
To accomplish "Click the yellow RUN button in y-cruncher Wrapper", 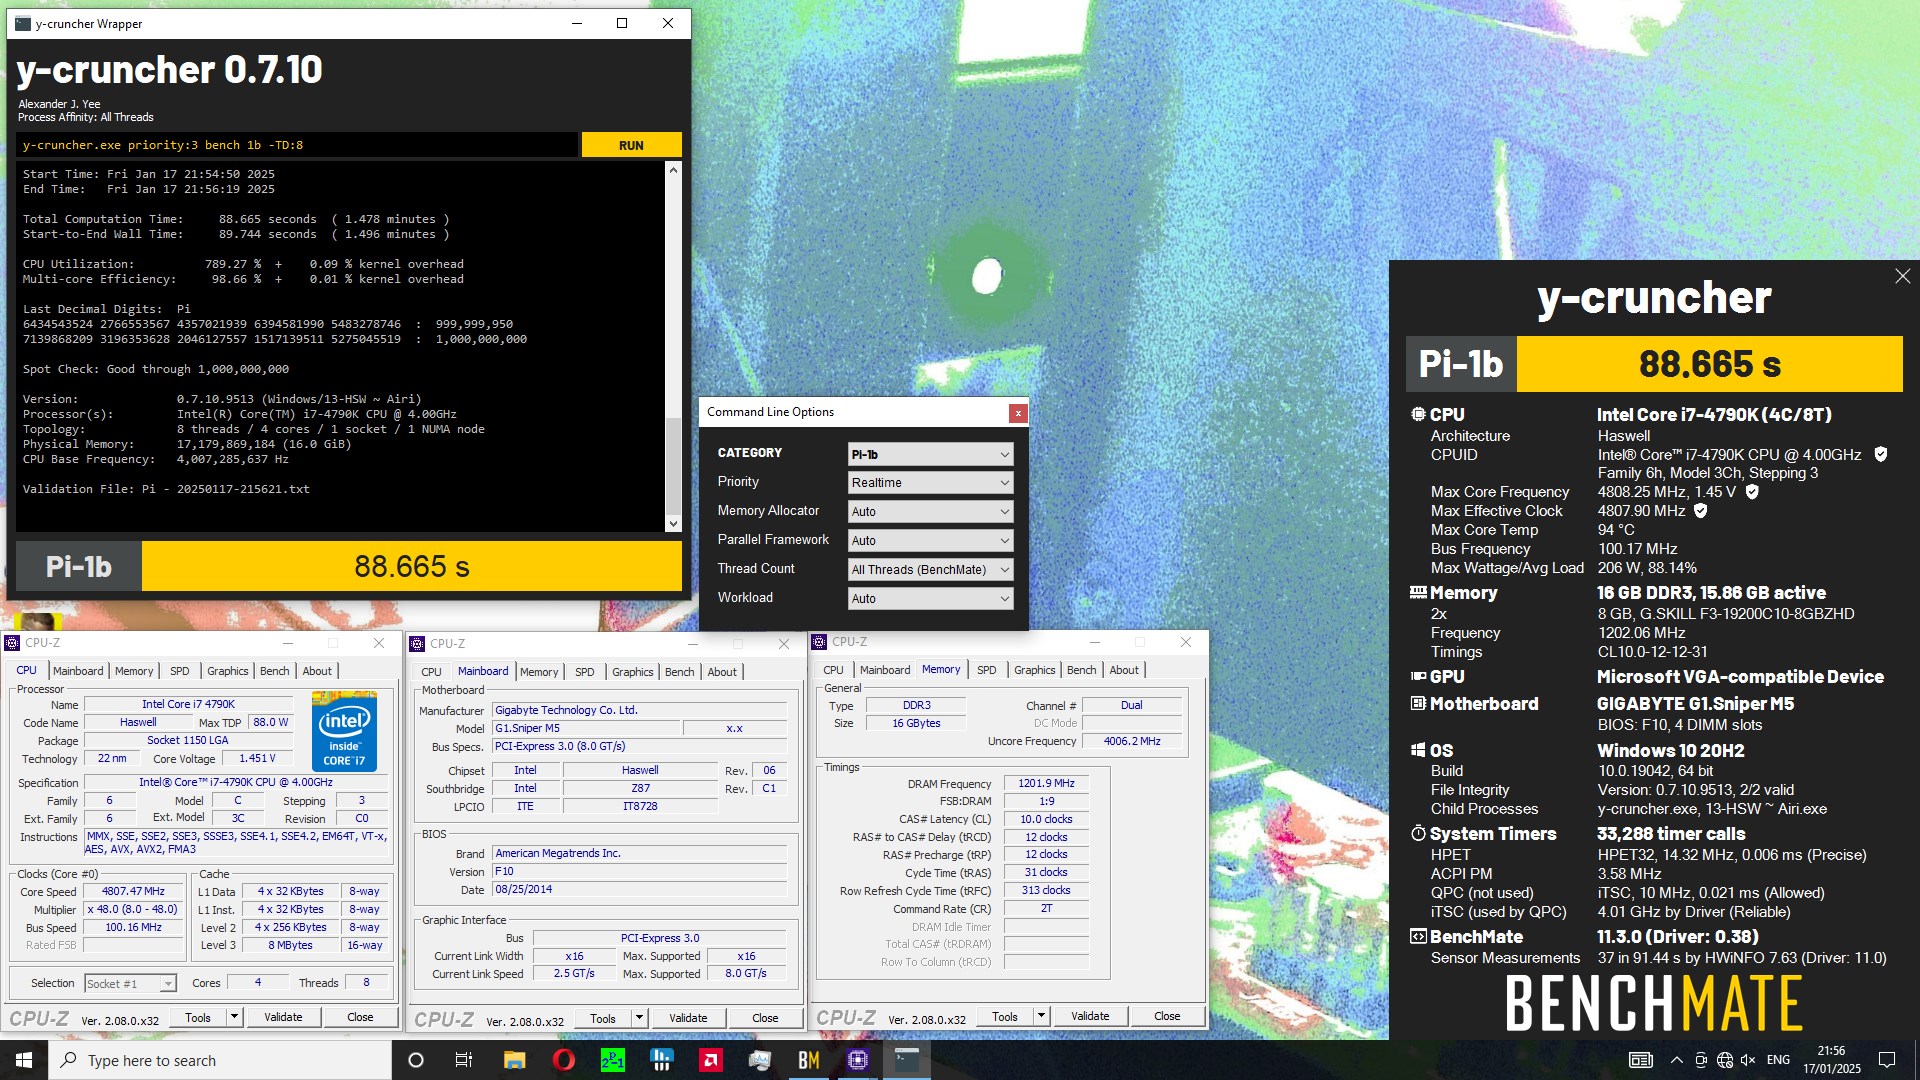I will 631,145.
